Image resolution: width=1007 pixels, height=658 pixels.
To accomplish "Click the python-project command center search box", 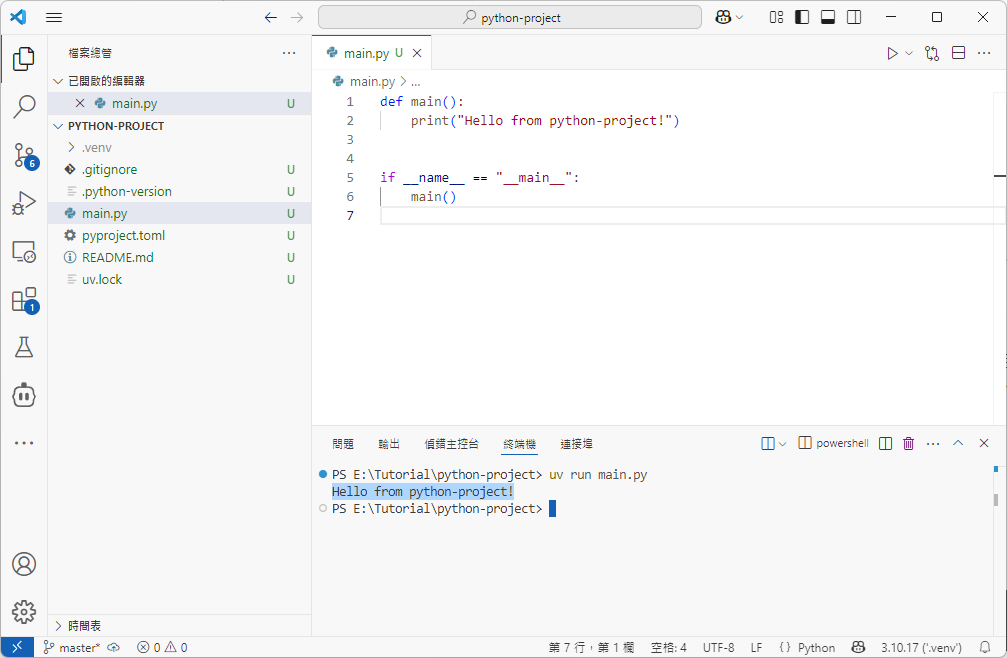I will [x=509, y=17].
